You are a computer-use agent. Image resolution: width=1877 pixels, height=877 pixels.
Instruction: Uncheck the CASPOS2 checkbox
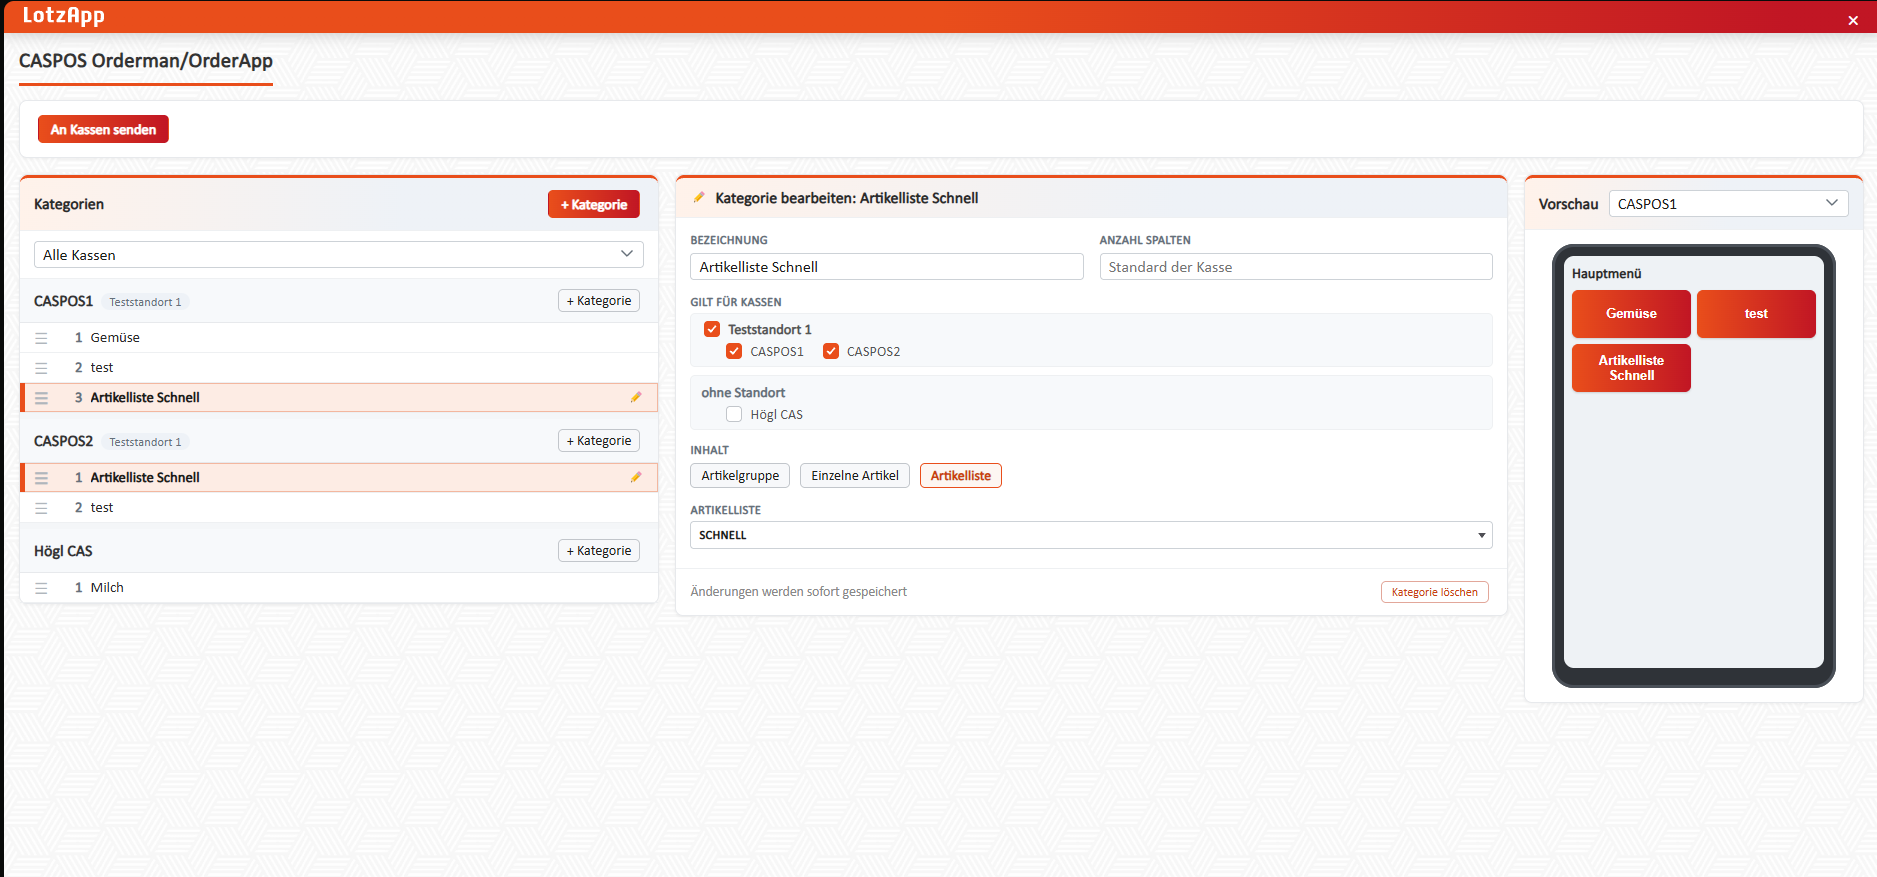[x=831, y=351]
